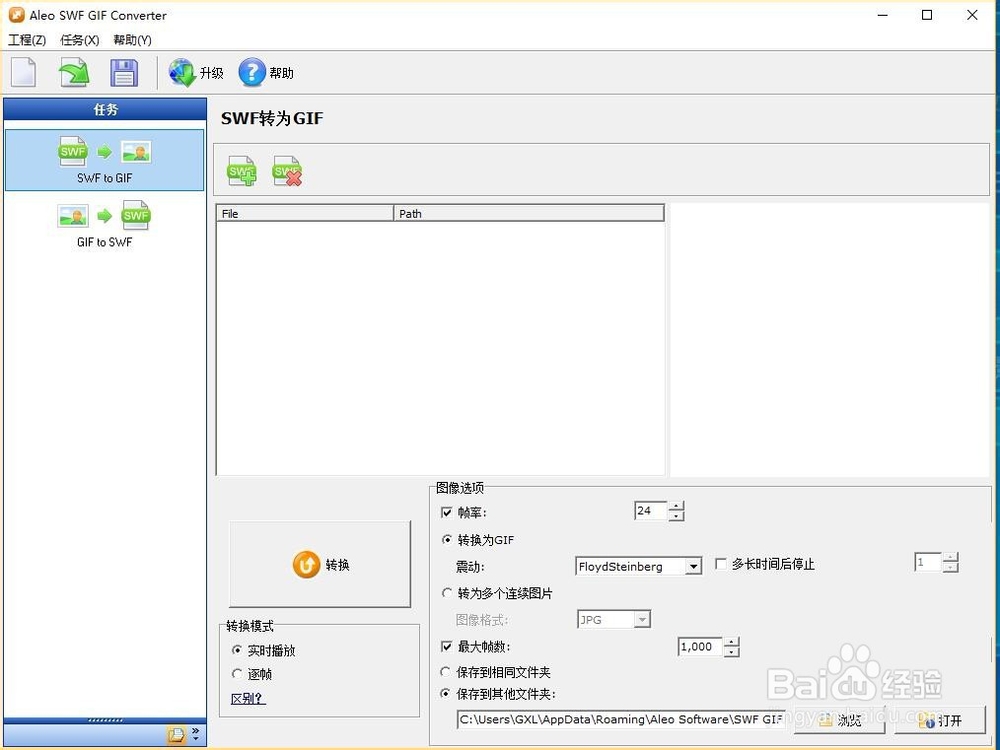Click the 帧率 value field 24
1000x750 pixels.
pos(651,511)
